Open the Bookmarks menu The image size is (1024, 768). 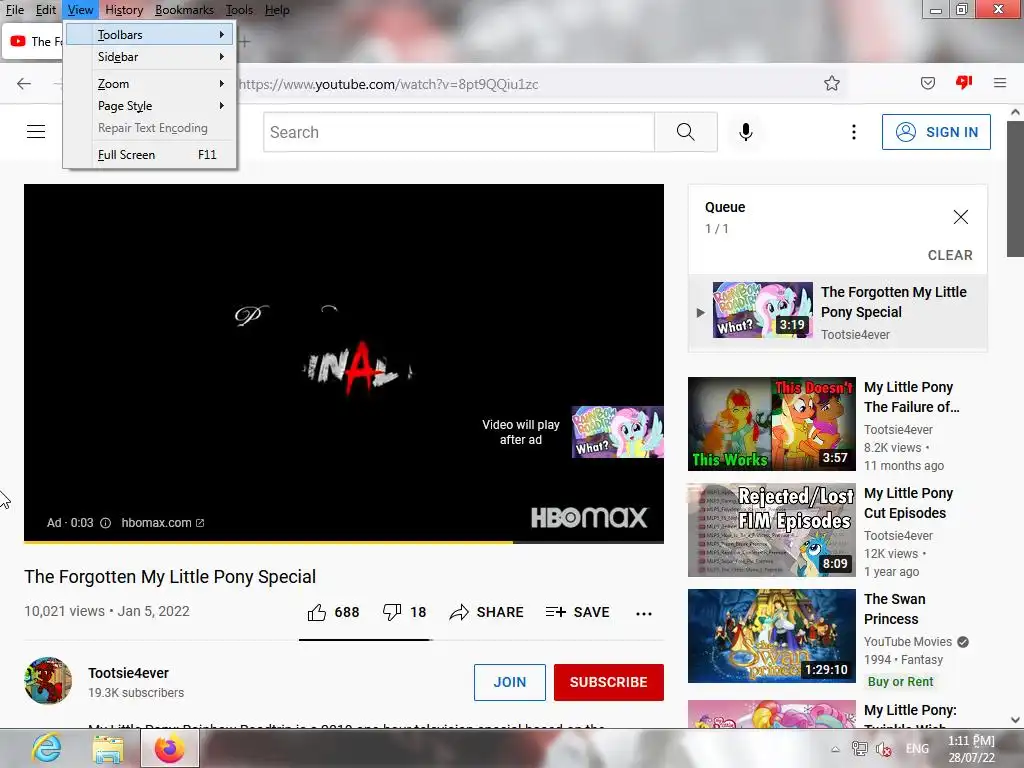tap(184, 10)
